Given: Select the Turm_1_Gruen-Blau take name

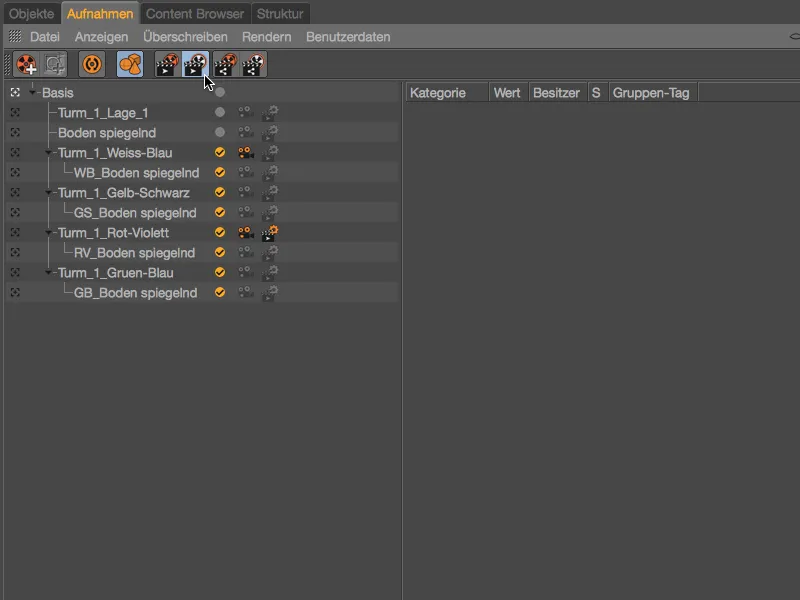Looking at the screenshot, I should pyautogui.click(x=115, y=273).
